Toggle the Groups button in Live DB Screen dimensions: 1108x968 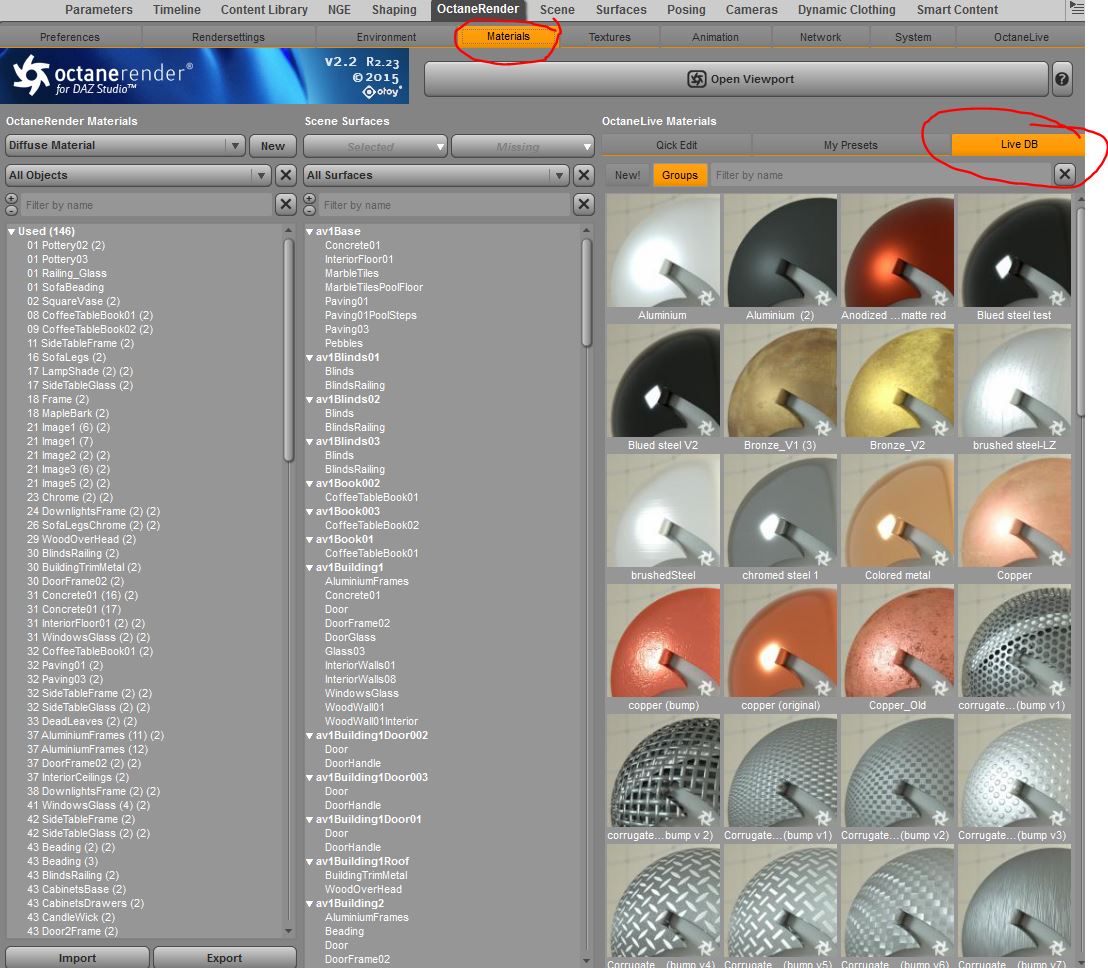(x=680, y=175)
